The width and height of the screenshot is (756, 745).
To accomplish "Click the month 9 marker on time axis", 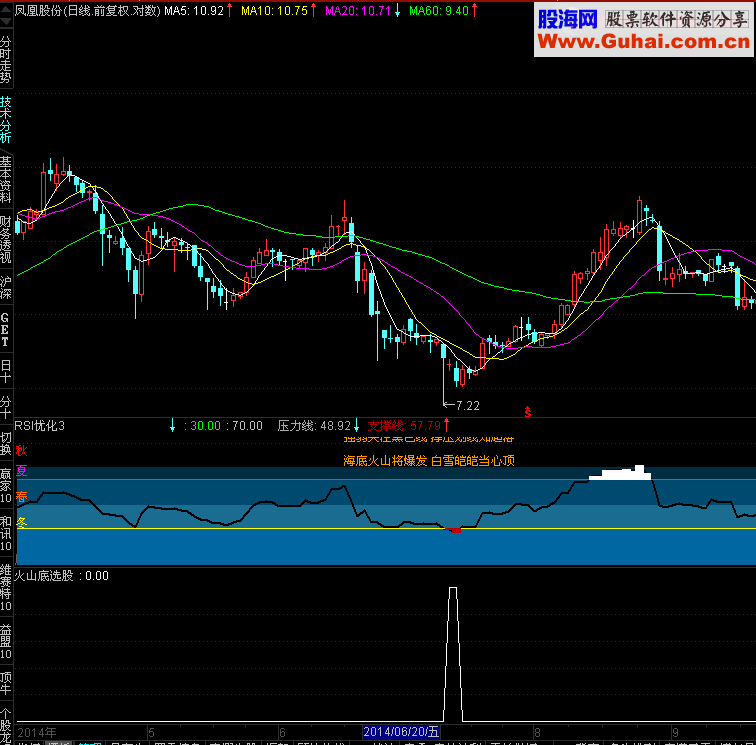I will click(x=675, y=733).
